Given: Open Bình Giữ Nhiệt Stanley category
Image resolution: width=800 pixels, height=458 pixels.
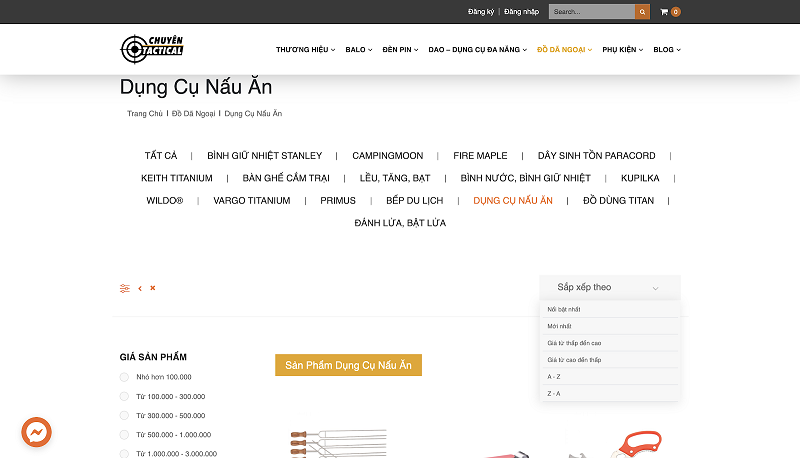Looking at the screenshot, I should click(265, 156).
